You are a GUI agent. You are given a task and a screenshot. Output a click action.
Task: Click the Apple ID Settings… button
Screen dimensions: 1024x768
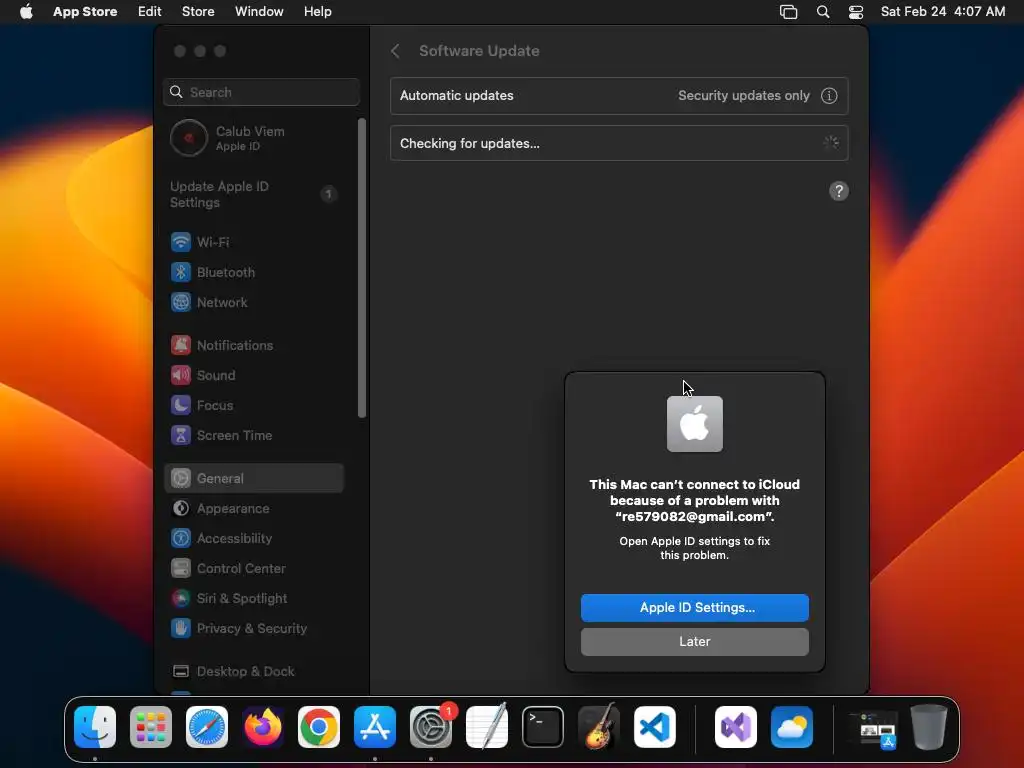tap(695, 608)
